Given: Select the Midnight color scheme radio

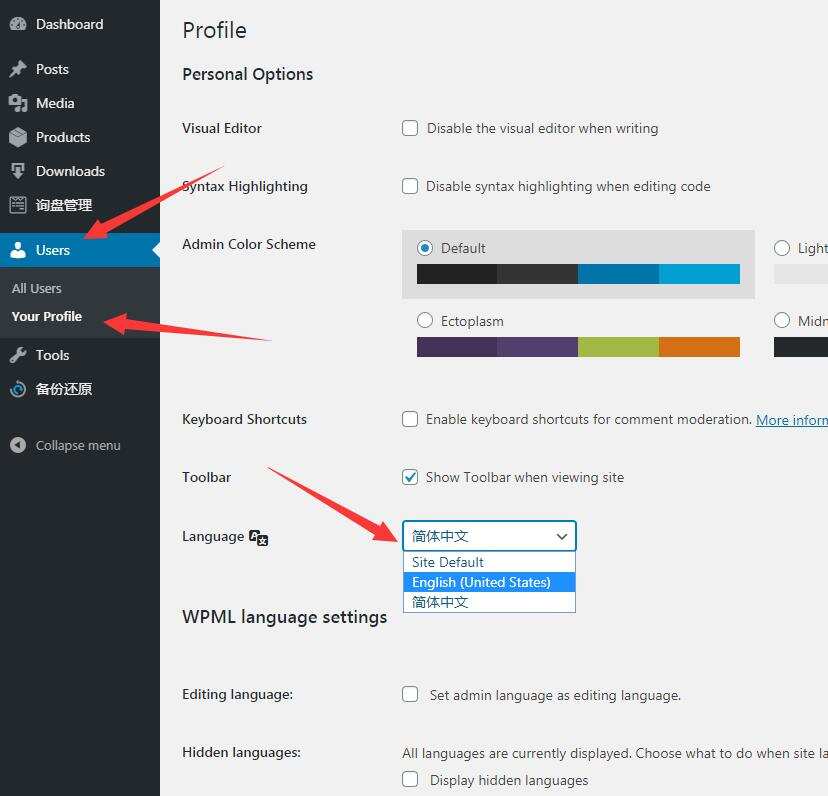Looking at the screenshot, I should [782, 320].
